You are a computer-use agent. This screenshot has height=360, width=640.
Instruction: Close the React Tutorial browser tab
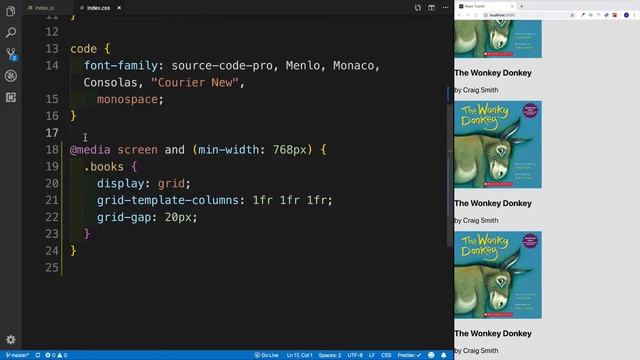512,6
